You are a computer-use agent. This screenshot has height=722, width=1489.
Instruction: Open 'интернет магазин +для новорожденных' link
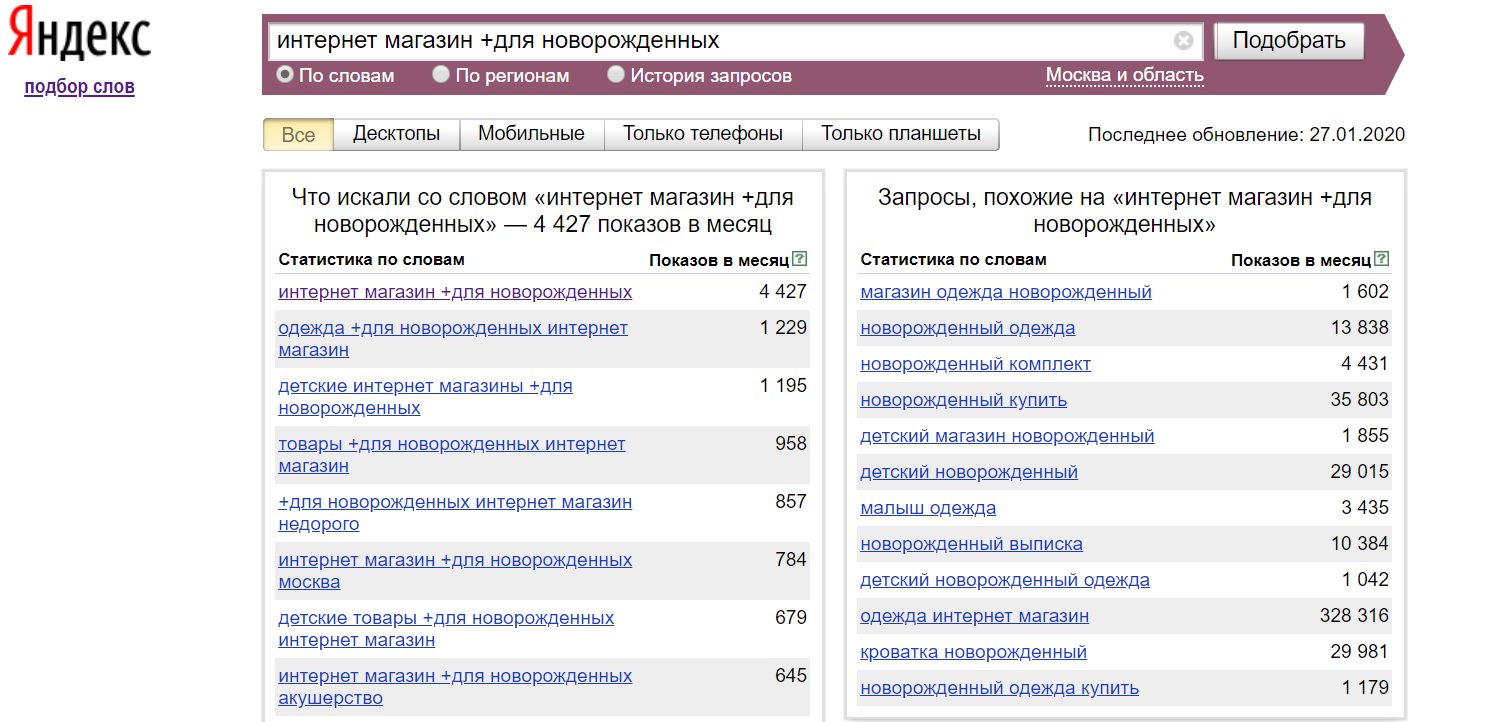click(455, 292)
